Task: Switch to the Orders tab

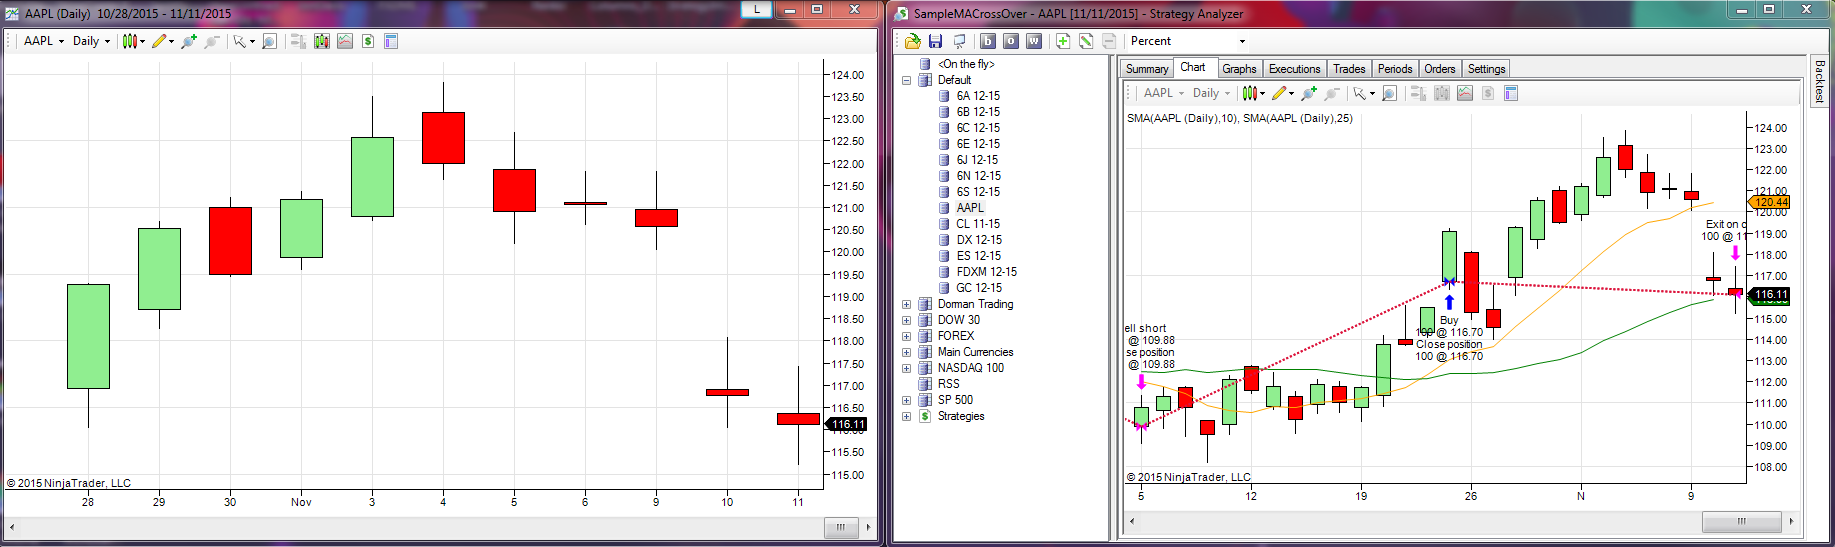Action: click(1439, 69)
